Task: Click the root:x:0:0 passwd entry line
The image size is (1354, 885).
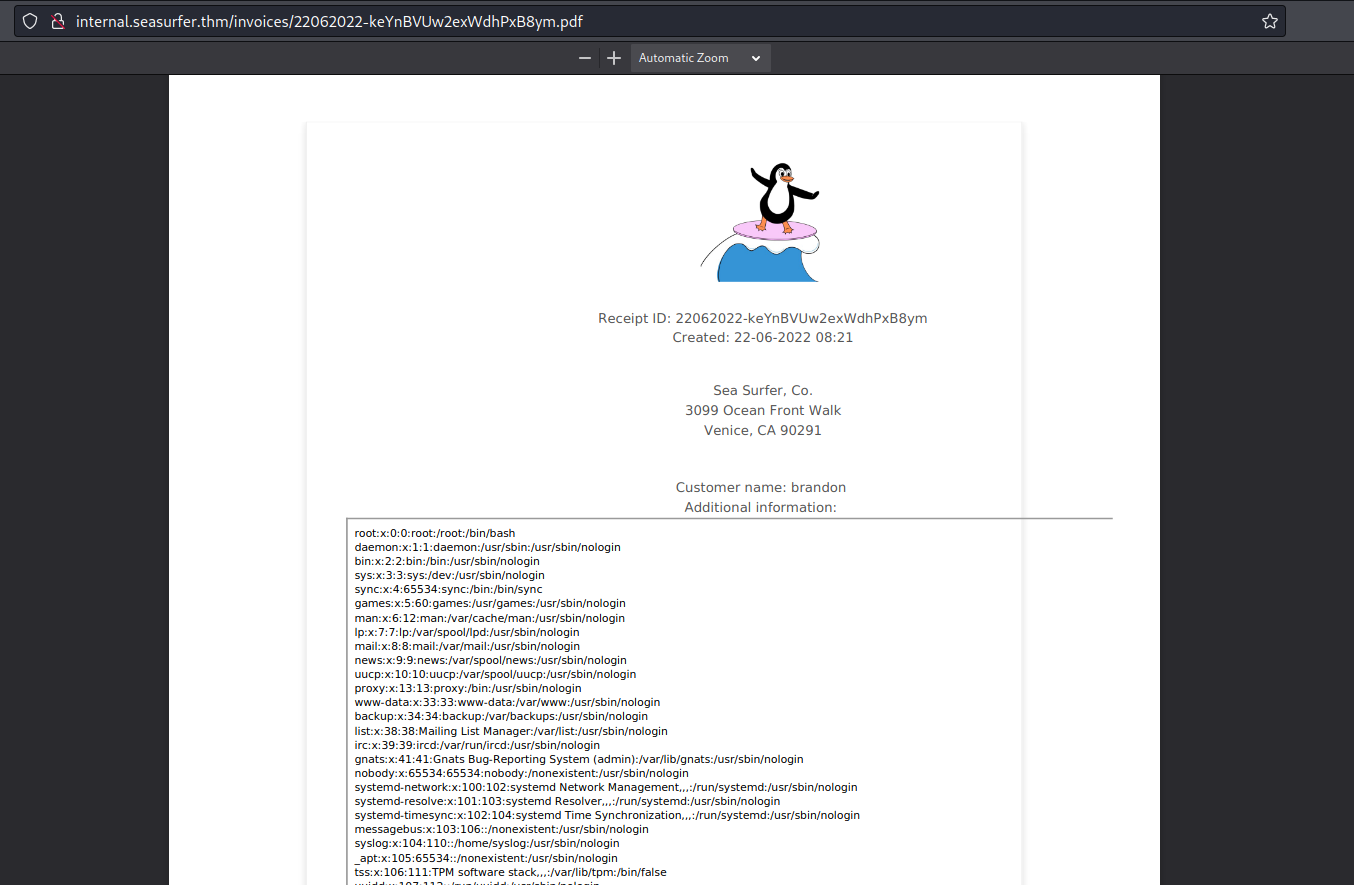Action: pos(435,534)
